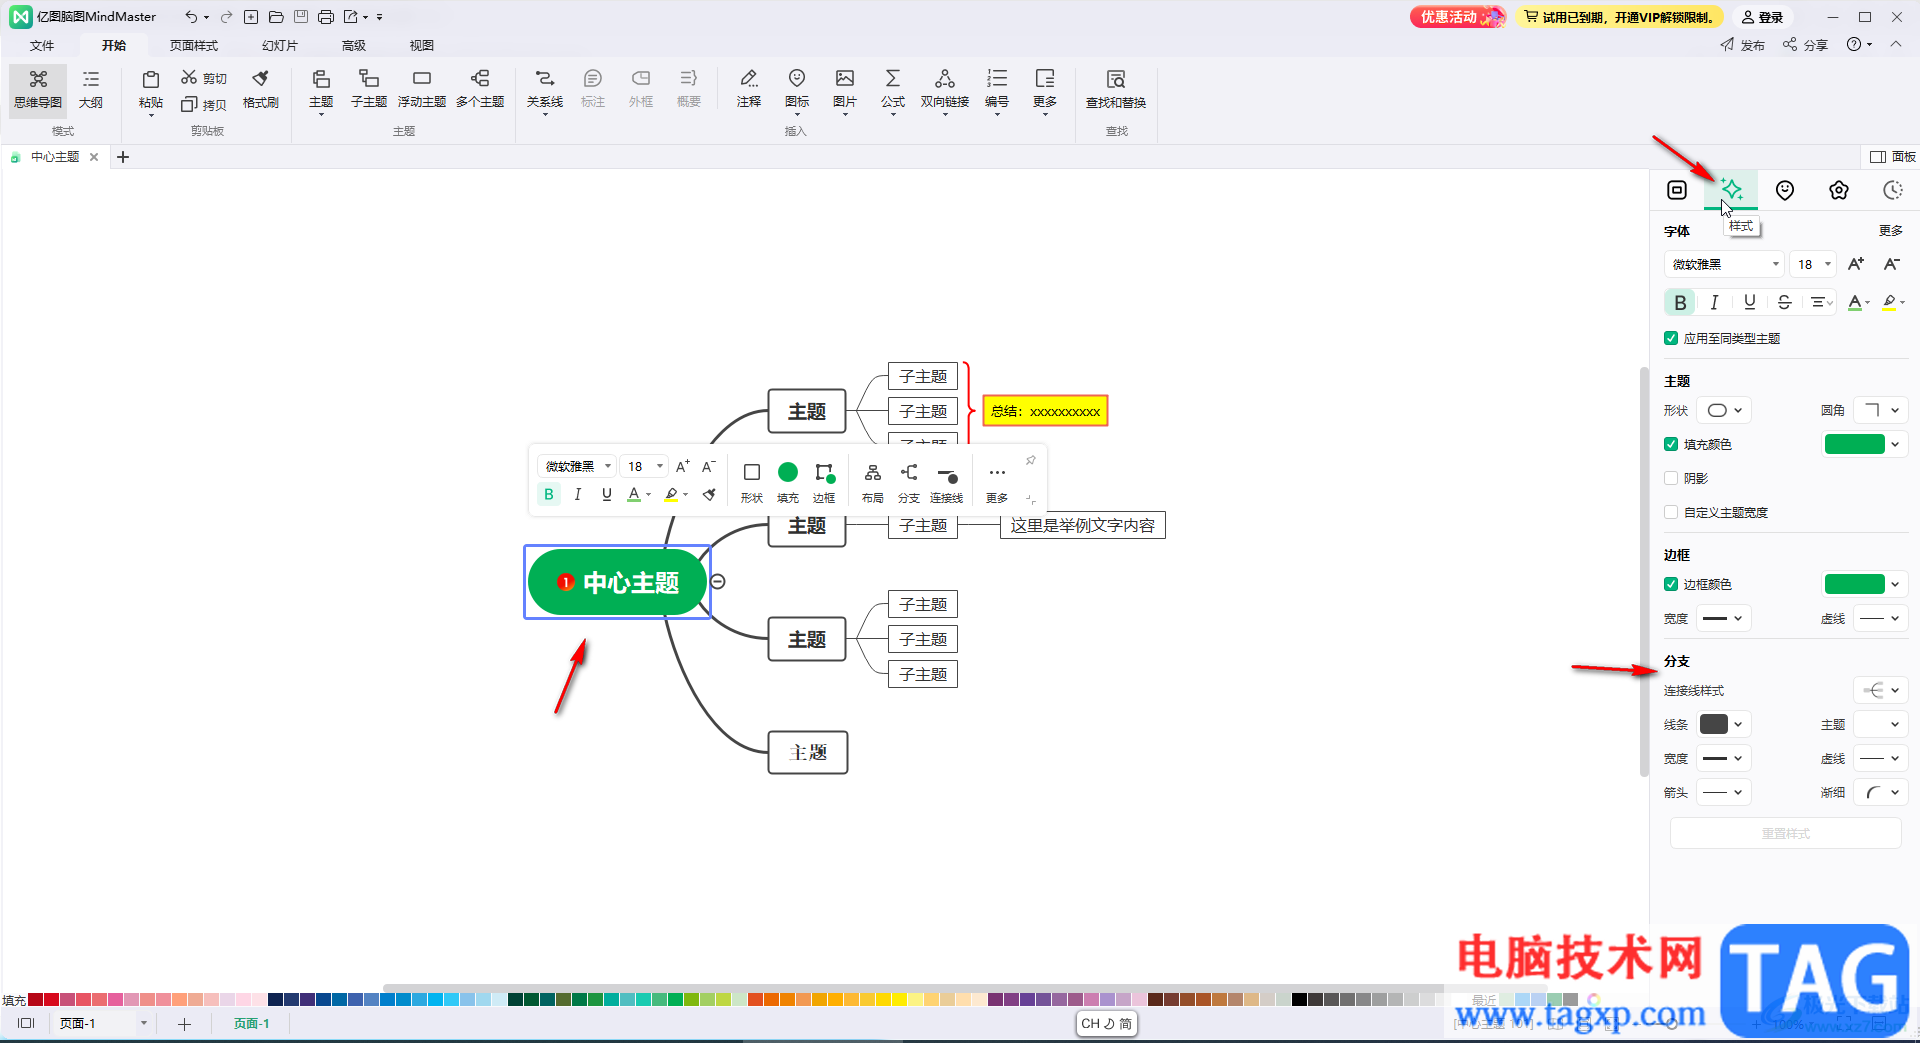
Task: Open the style (样式) panel tab
Action: 1731,190
